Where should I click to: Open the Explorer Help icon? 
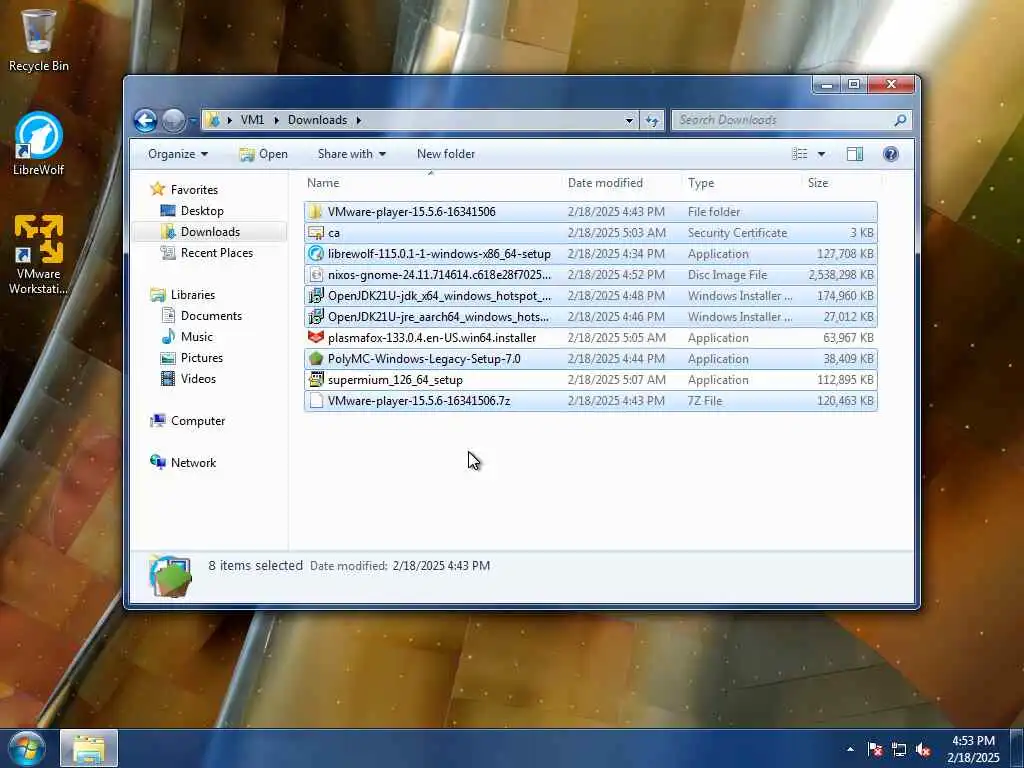[890, 154]
